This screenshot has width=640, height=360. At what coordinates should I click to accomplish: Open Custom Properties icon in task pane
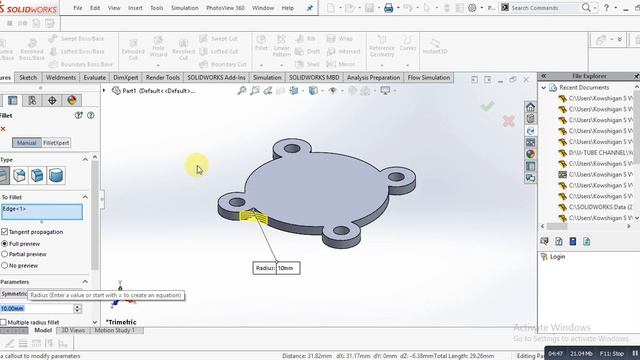(530, 166)
